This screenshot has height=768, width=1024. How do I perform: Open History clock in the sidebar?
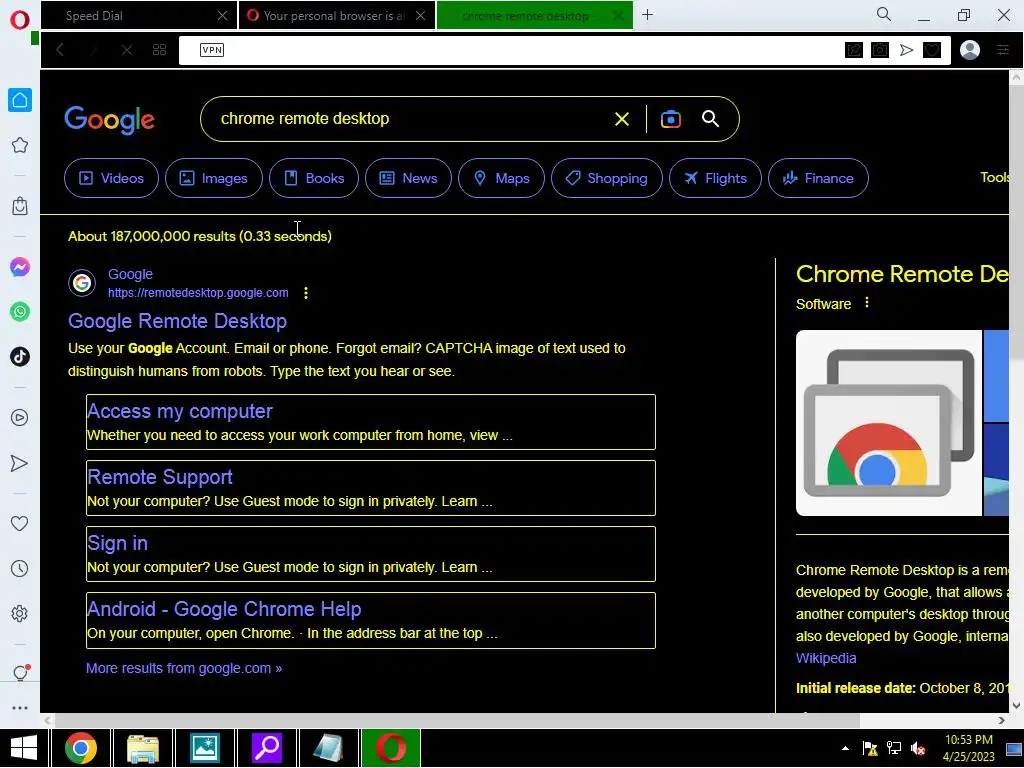[20, 568]
